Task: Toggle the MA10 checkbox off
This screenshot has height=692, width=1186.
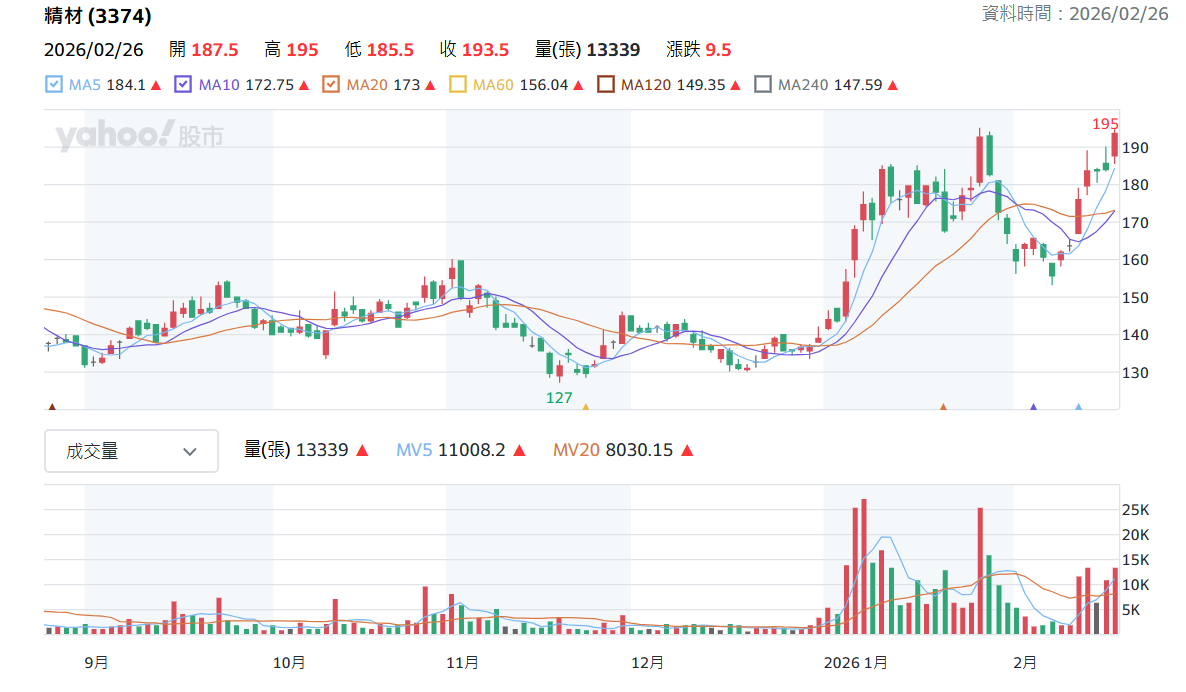Action: point(183,85)
